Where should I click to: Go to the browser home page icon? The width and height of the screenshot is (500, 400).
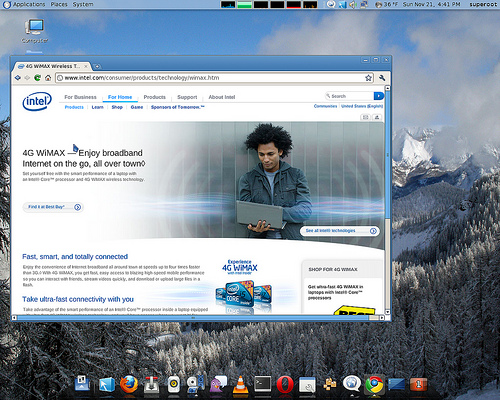pos(48,78)
